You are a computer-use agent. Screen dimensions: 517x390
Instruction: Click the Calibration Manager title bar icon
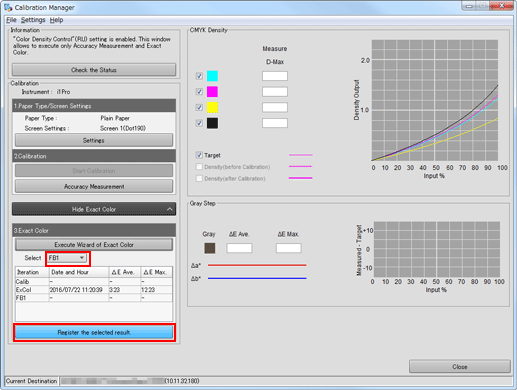pos(8,7)
